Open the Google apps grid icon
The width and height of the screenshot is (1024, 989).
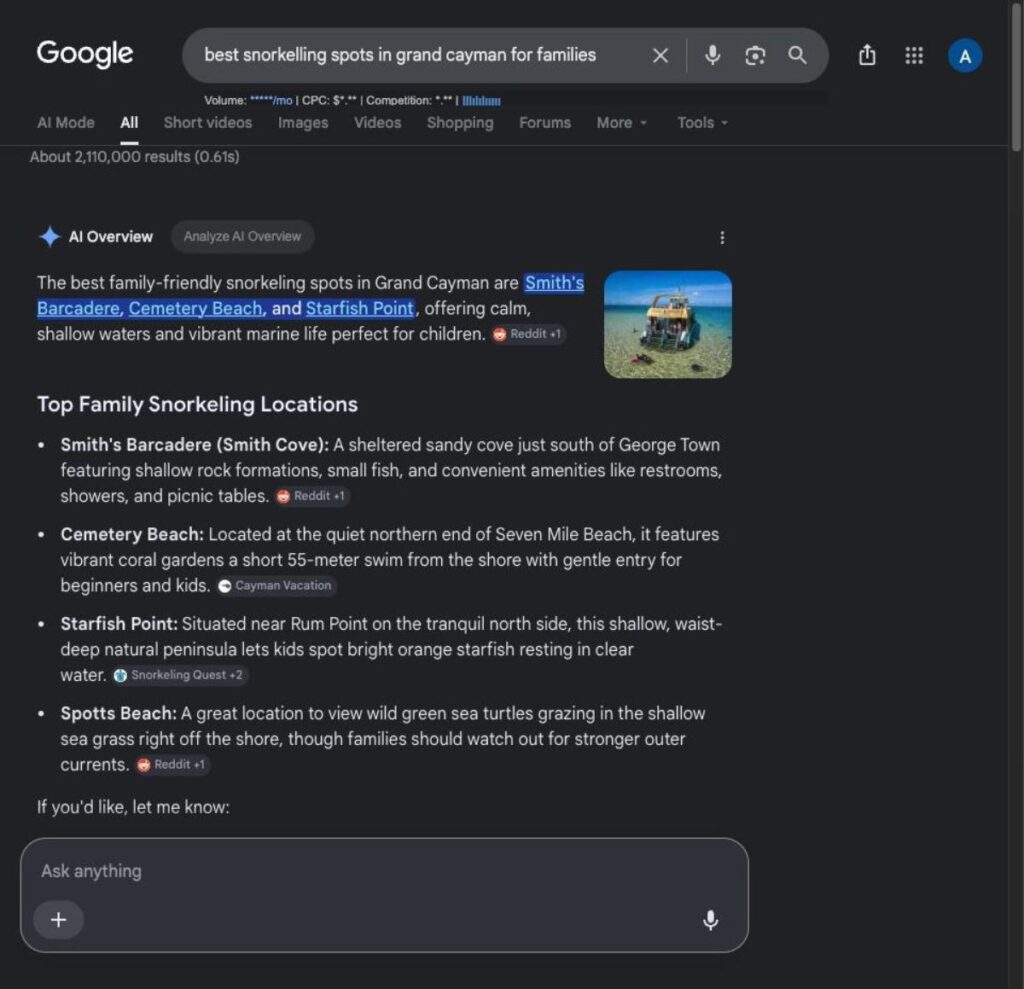(914, 56)
